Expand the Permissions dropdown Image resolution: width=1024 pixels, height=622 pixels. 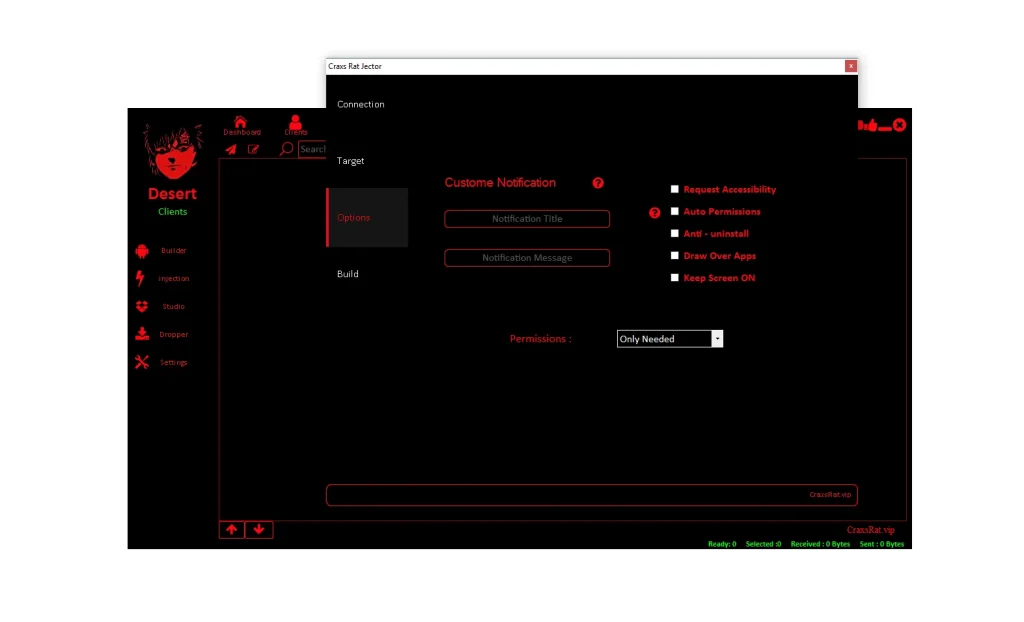click(716, 339)
